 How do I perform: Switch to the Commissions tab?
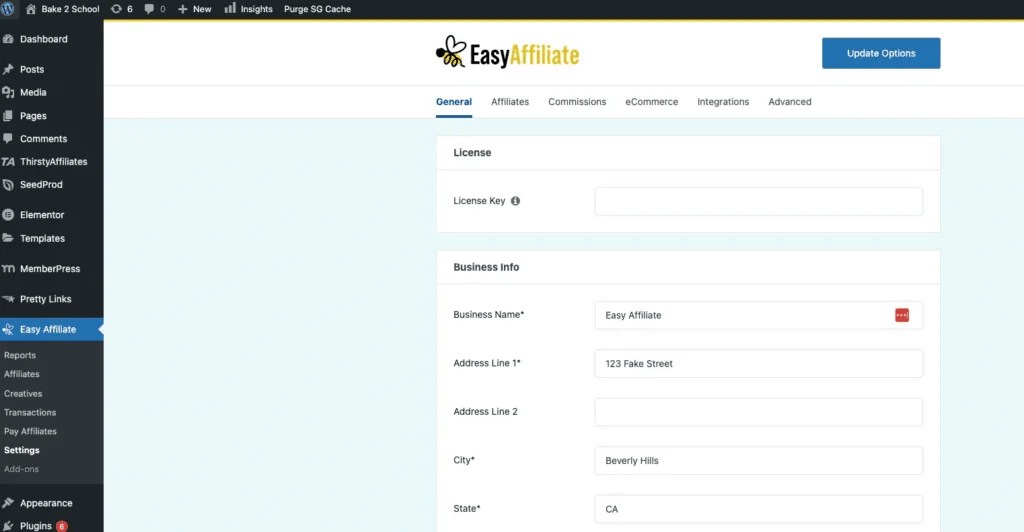(577, 102)
